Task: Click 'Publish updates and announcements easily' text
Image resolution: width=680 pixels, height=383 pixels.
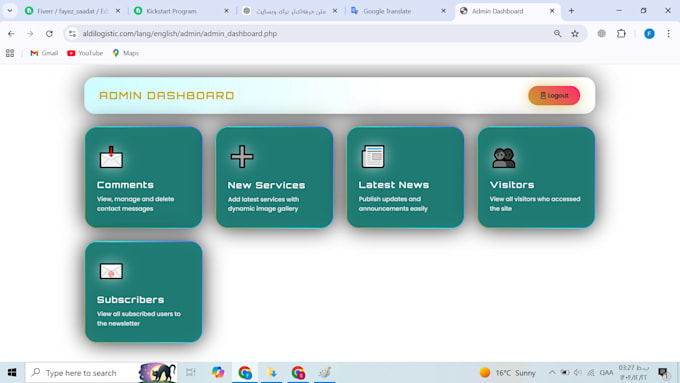Action: pyautogui.click(x=393, y=204)
